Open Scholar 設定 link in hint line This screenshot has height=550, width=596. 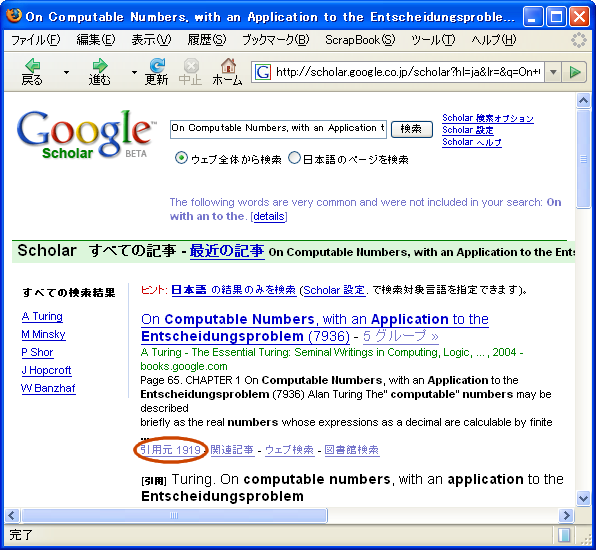click(334, 290)
